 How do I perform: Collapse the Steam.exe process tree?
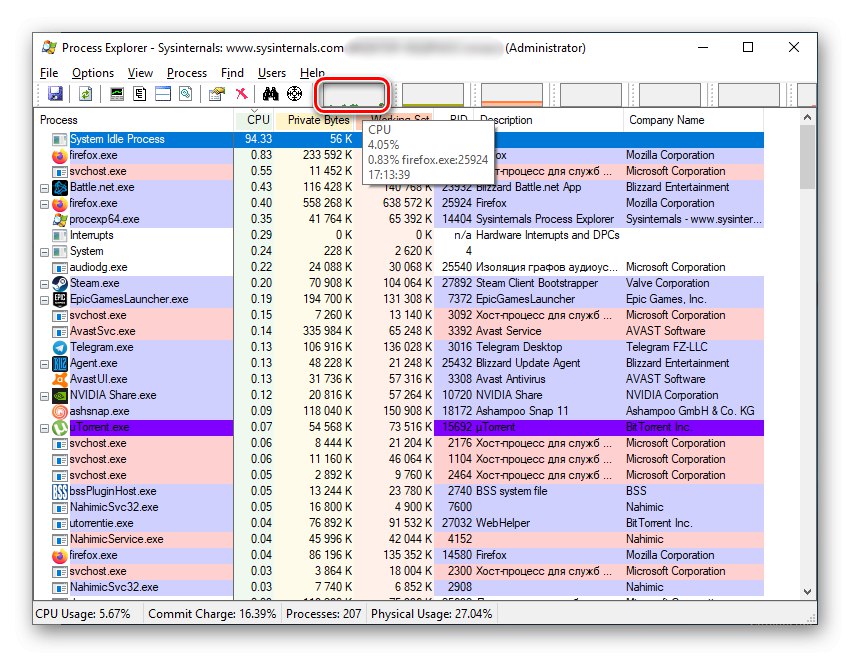pyautogui.click(x=44, y=283)
